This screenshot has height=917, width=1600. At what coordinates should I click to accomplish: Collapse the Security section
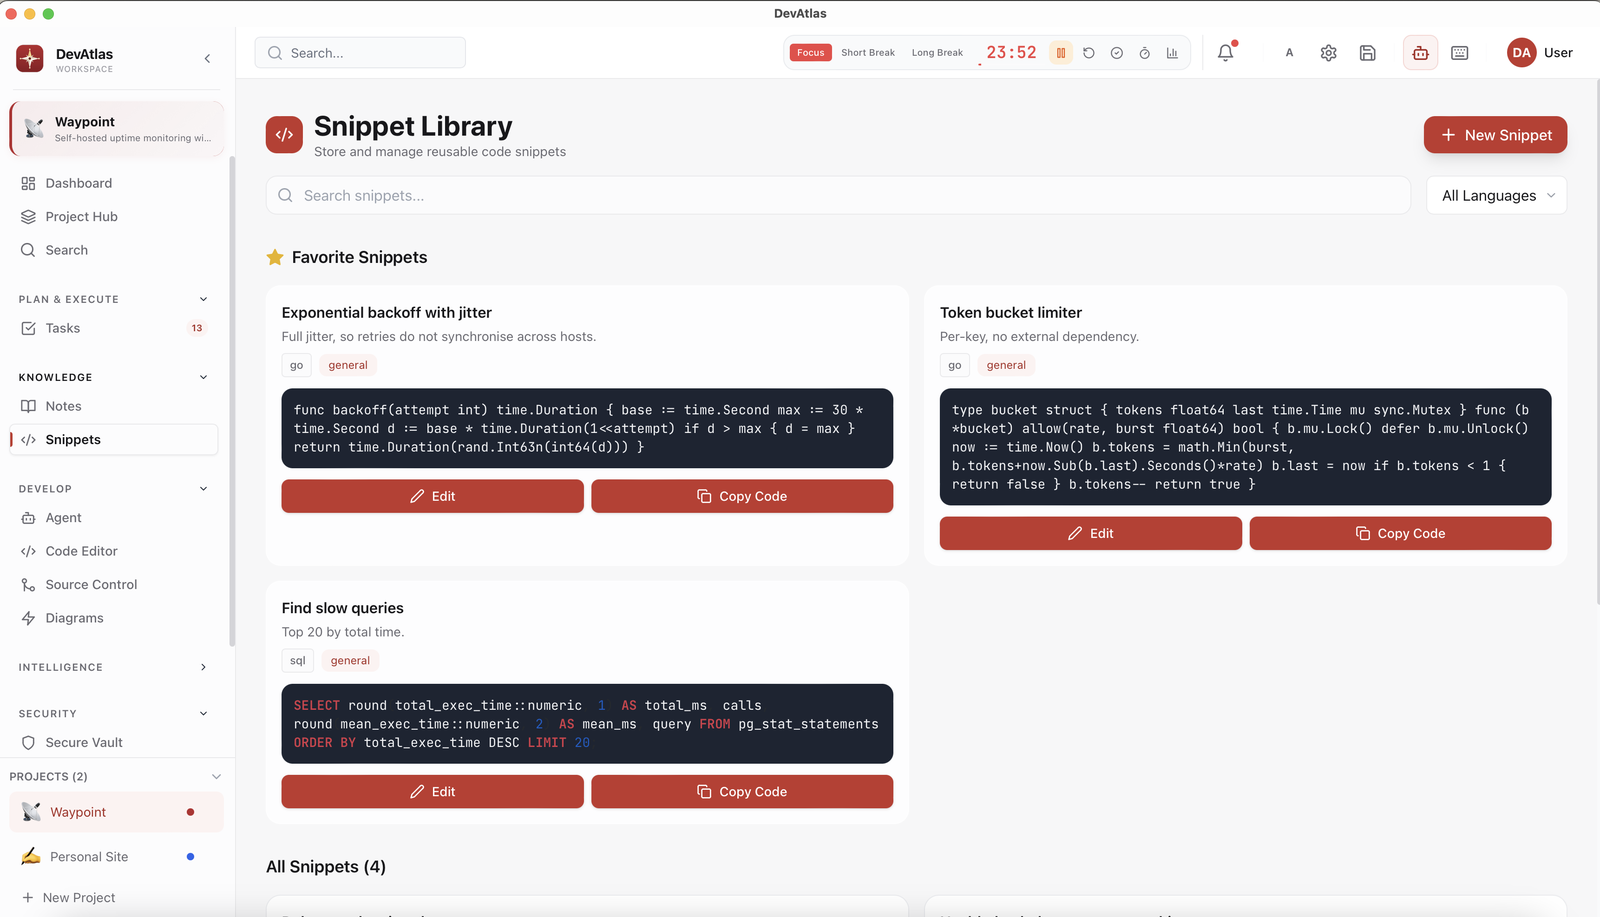click(203, 714)
